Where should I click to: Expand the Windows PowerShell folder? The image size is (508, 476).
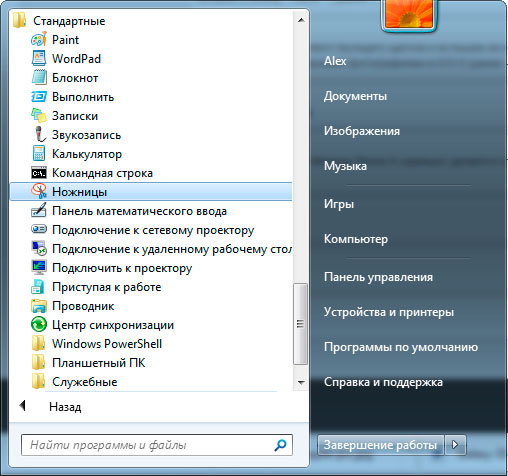[x=107, y=344]
